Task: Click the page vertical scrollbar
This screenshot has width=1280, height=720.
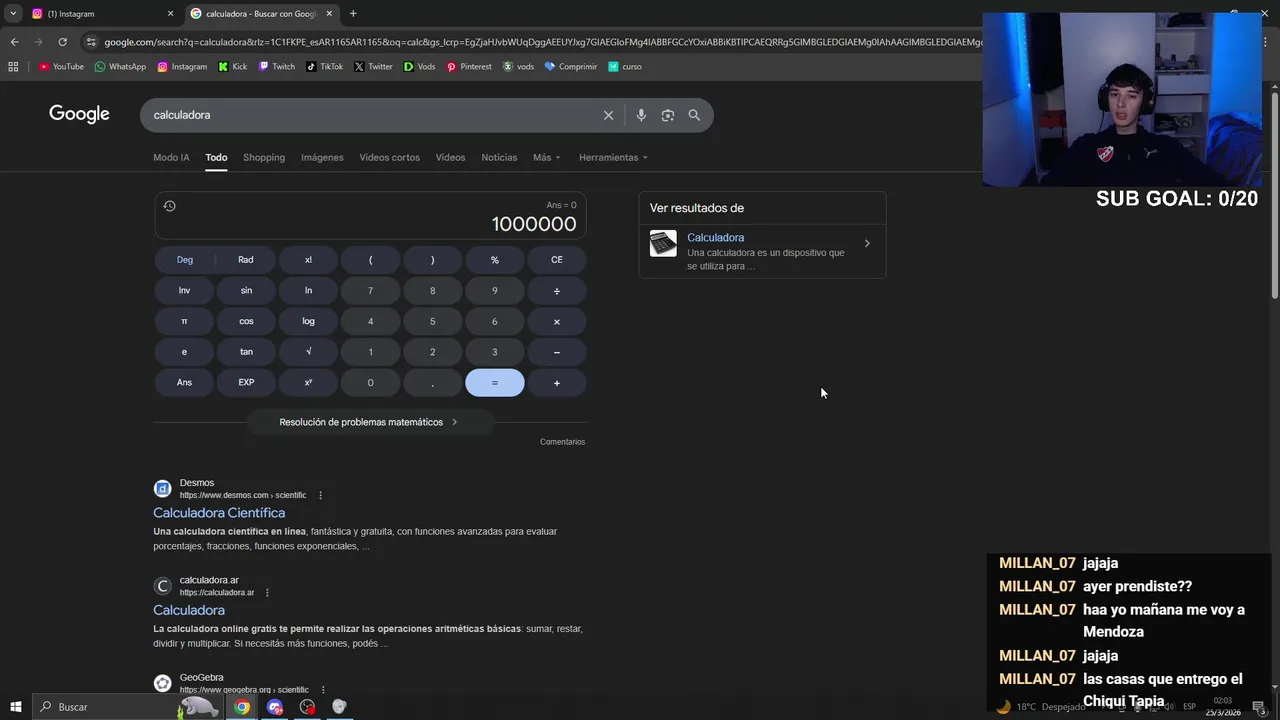Action: 1274,195
